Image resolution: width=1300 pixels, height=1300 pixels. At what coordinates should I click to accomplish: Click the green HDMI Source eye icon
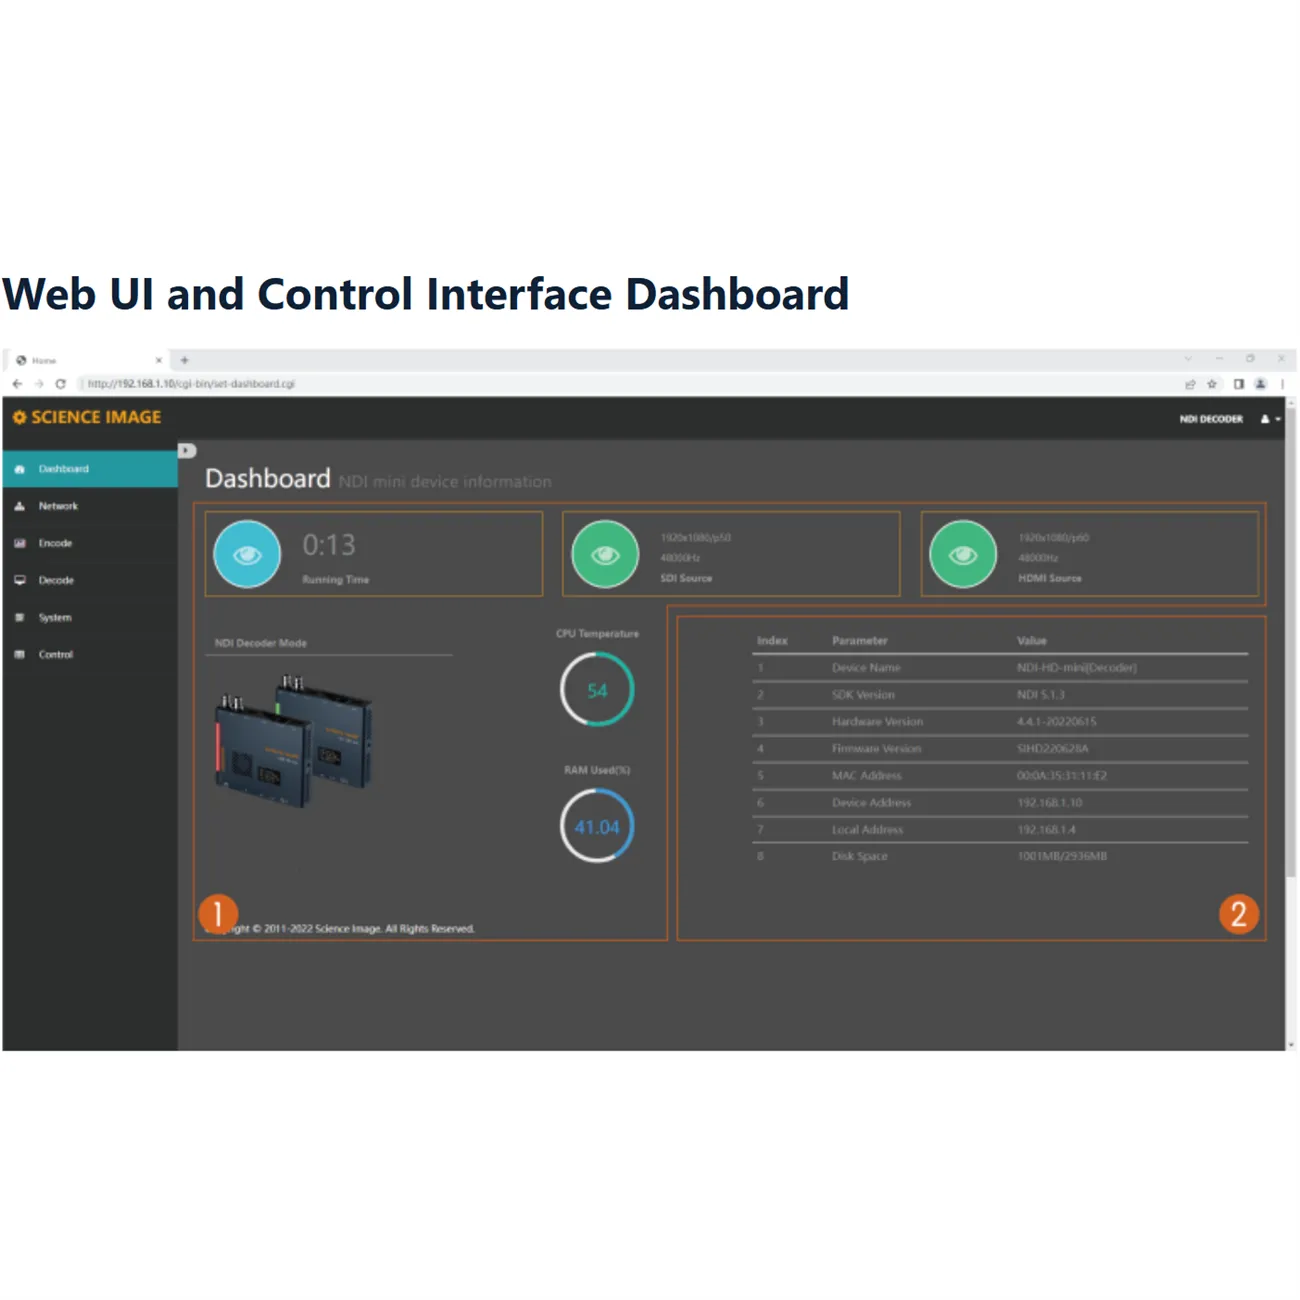[x=963, y=554]
